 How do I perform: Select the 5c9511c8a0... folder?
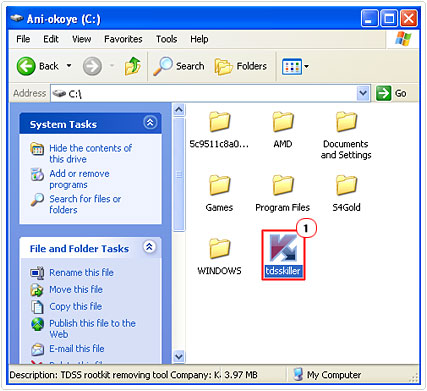[x=219, y=130]
